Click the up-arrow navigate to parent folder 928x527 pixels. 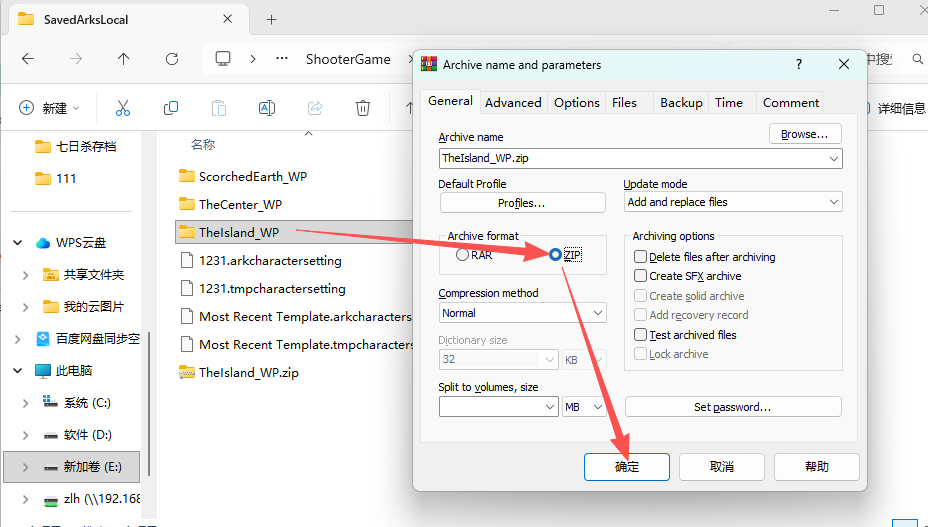click(x=123, y=59)
